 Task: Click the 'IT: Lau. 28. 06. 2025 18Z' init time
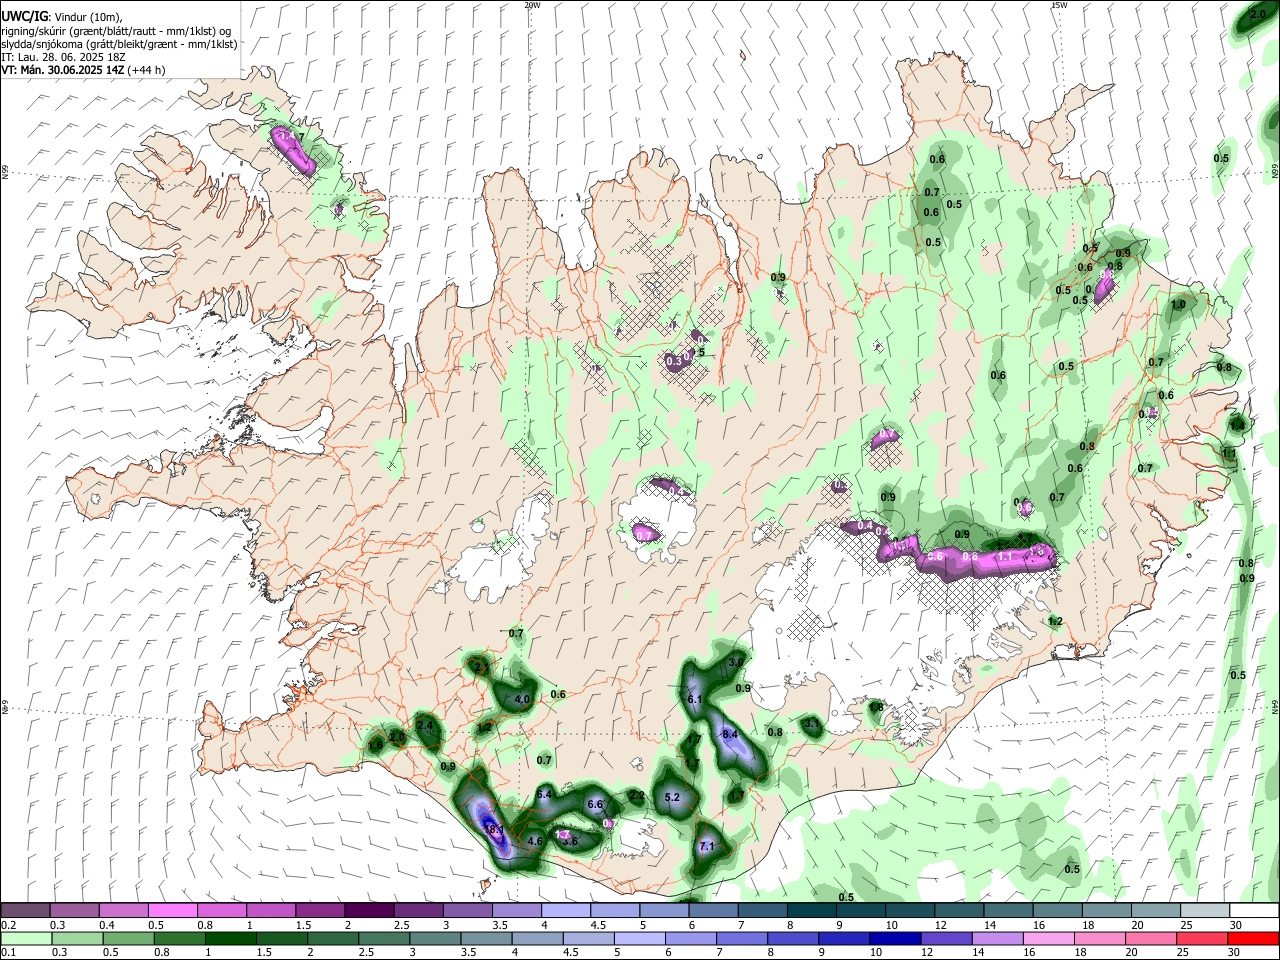point(63,57)
